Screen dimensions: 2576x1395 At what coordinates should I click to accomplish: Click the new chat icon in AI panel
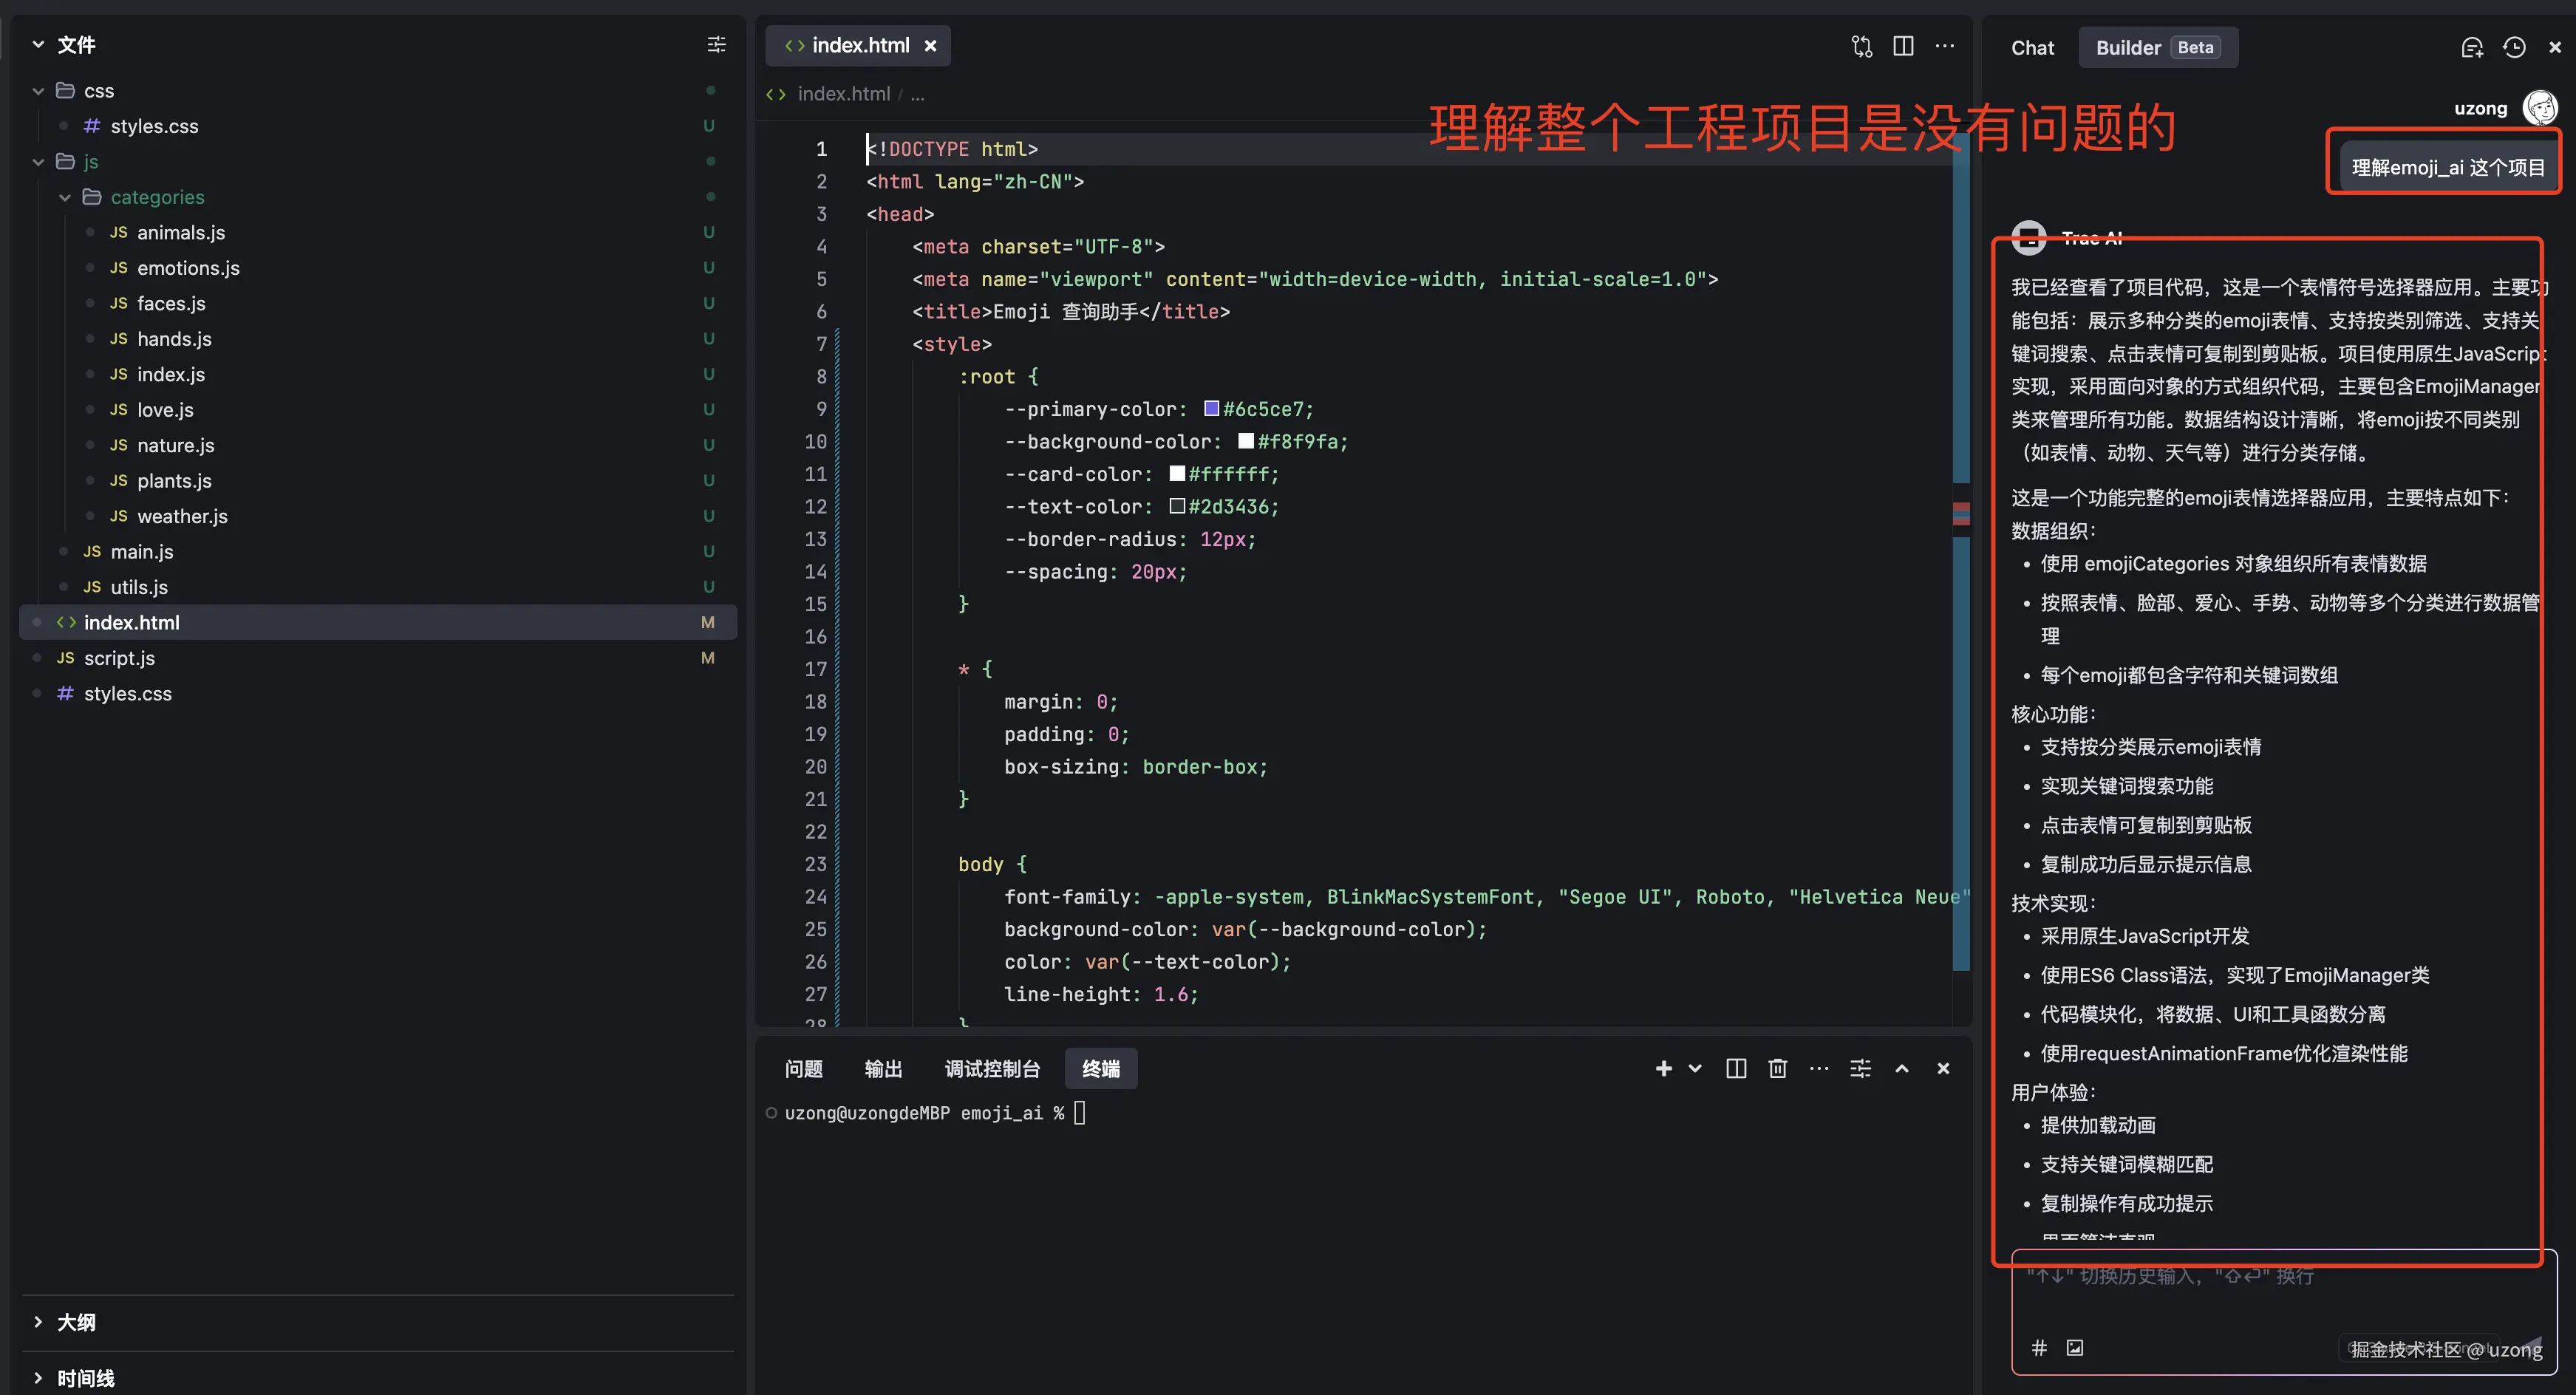2472,48
